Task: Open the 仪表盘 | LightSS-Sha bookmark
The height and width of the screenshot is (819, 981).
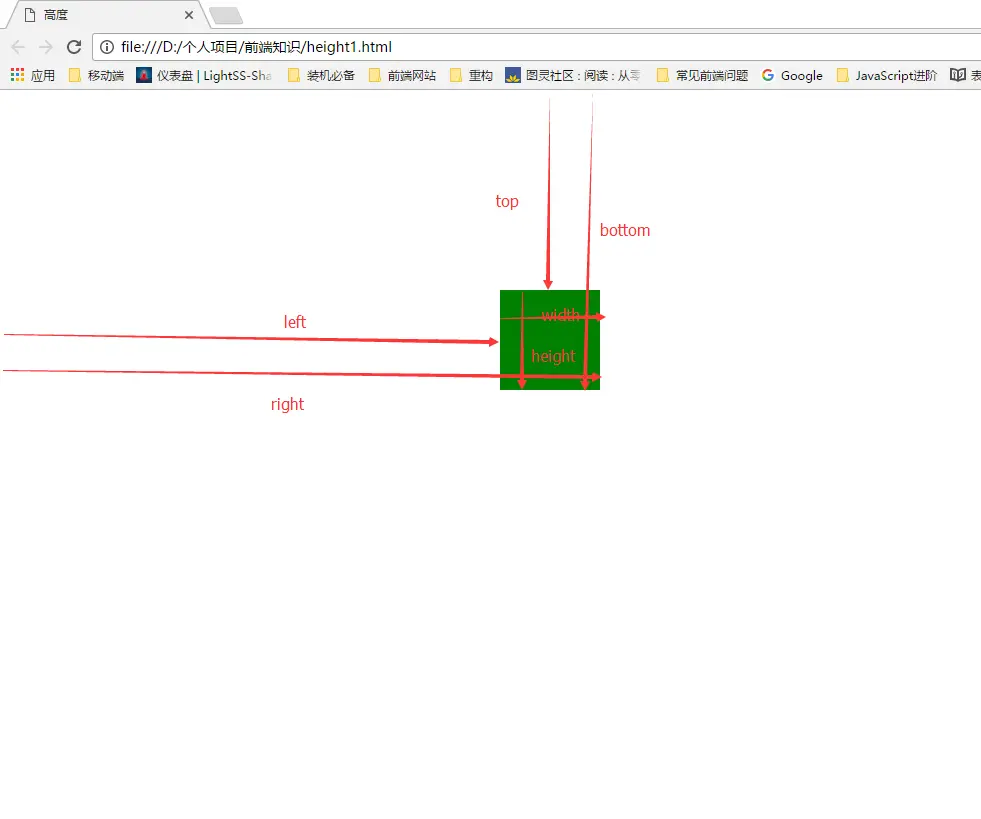Action: (204, 76)
